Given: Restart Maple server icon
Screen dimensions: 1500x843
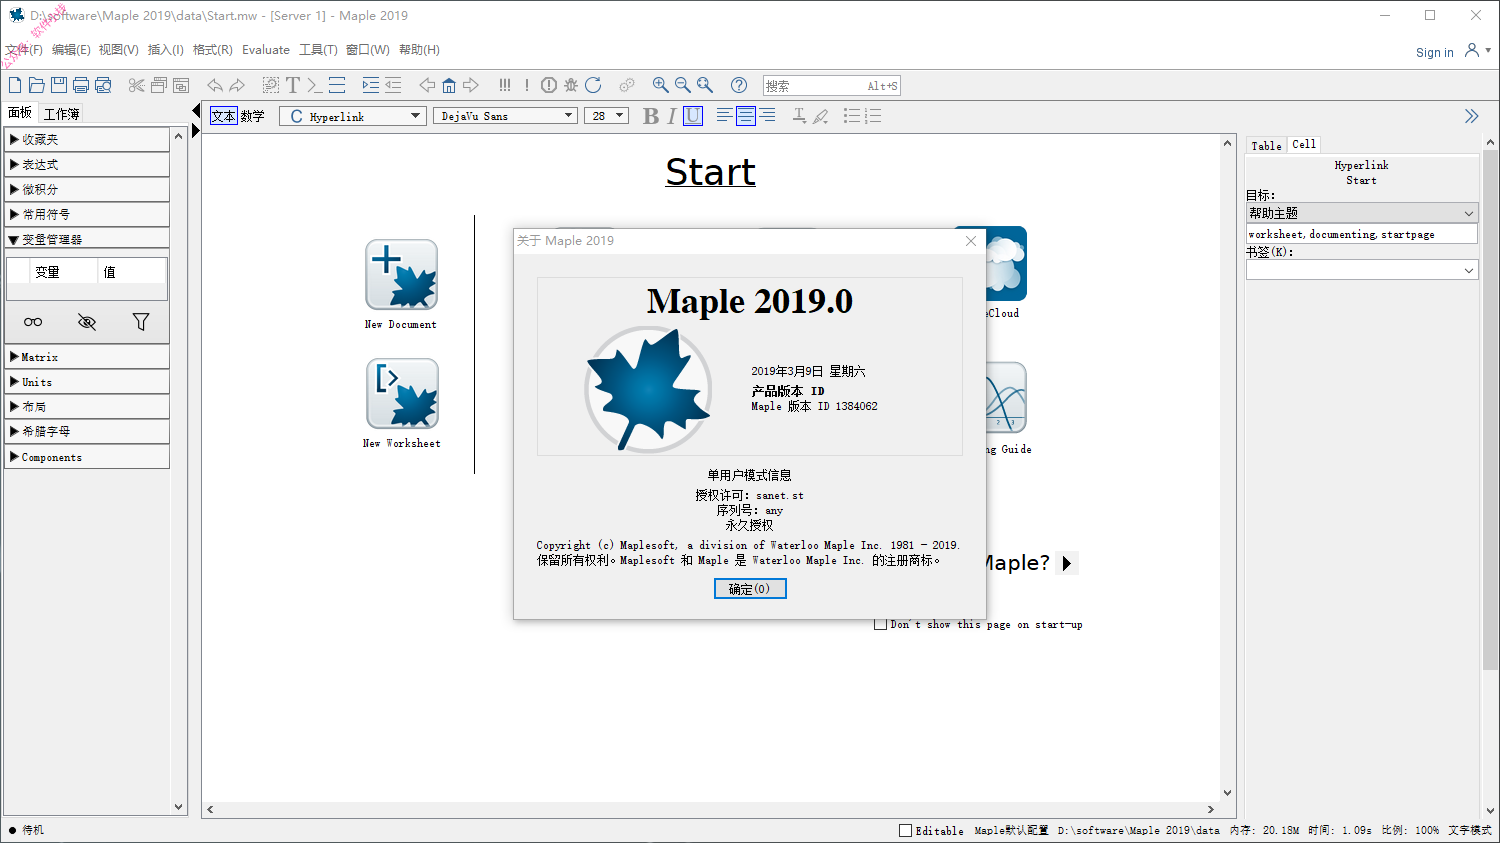Looking at the screenshot, I should pyautogui.click(x=593, y=85).
